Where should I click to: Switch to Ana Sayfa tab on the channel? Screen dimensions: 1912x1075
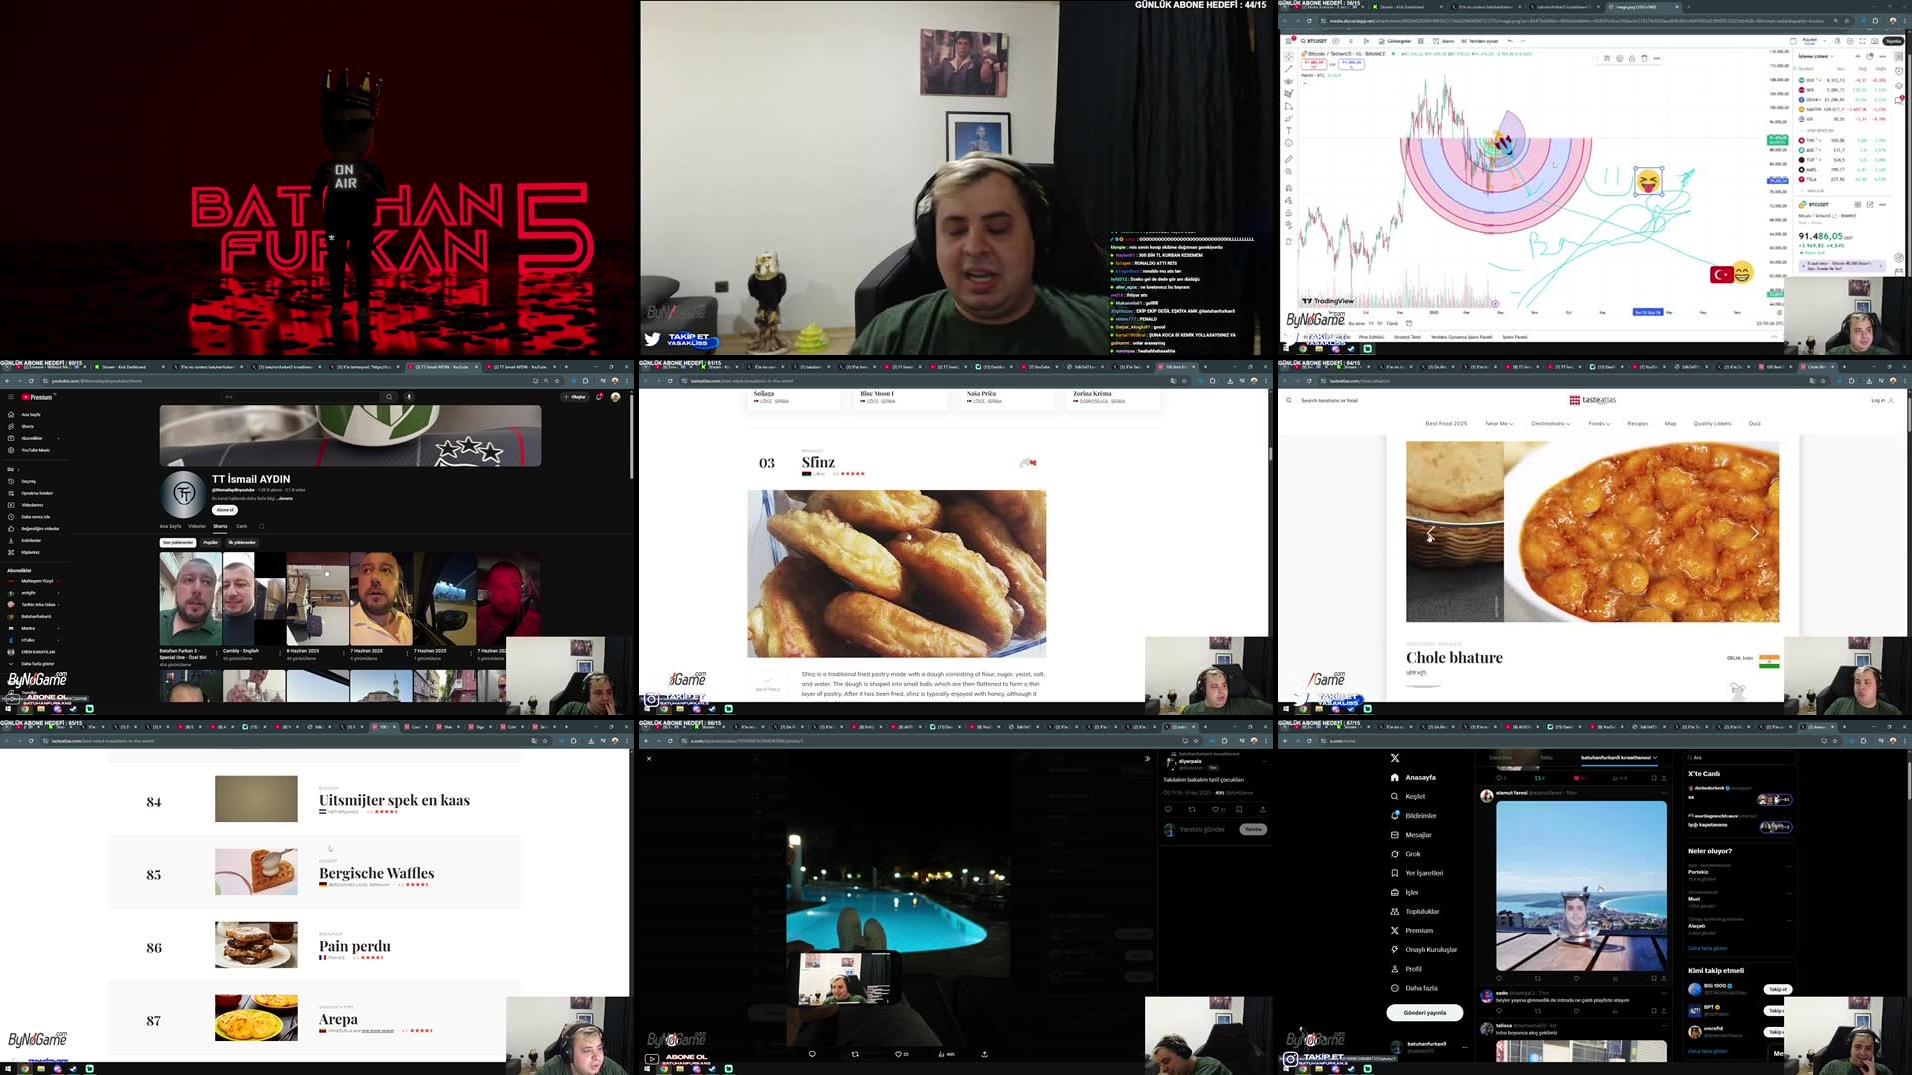[x=170, y=526]
